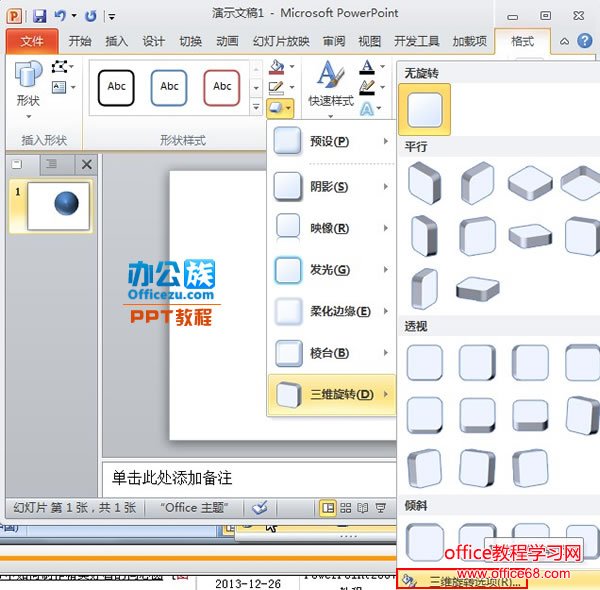Apply the red outline Abc shape style
Screen dimensions: 600x590
point(222,88)
